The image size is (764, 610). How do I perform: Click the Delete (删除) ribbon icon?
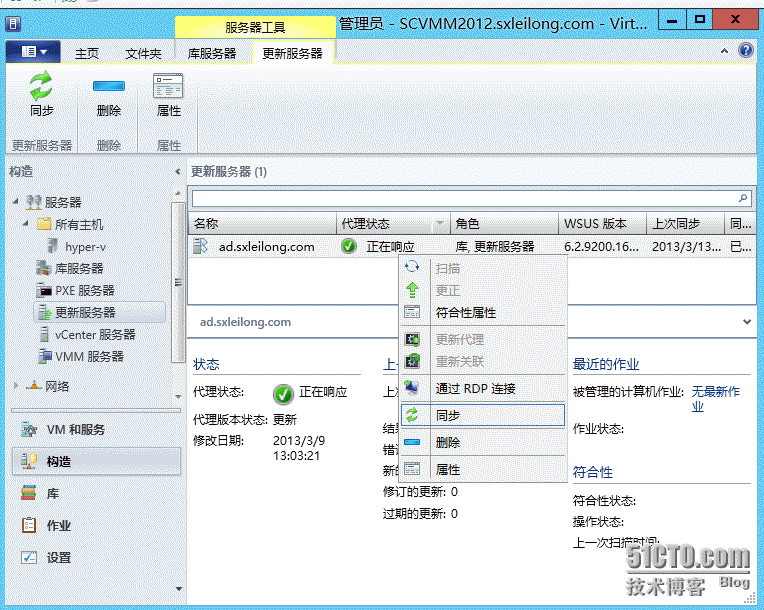[109, 97]
